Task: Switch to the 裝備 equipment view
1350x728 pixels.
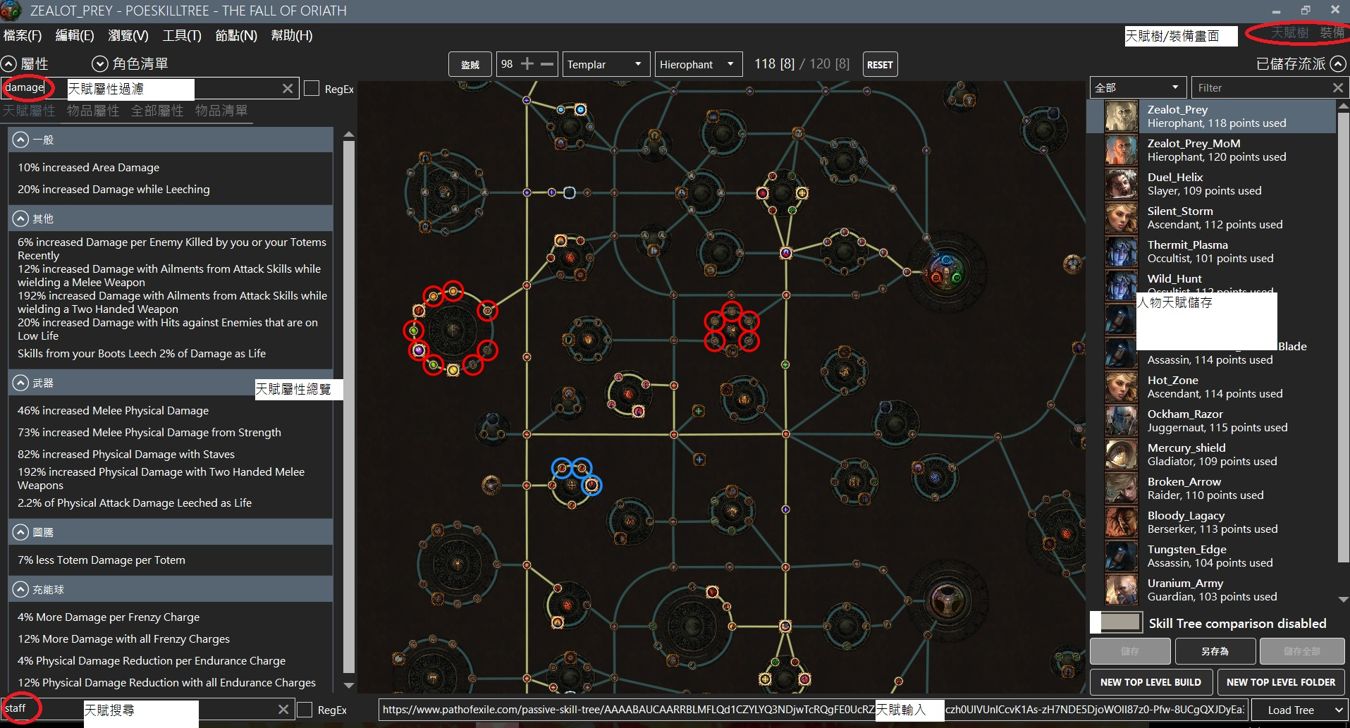Action: 1332,33
